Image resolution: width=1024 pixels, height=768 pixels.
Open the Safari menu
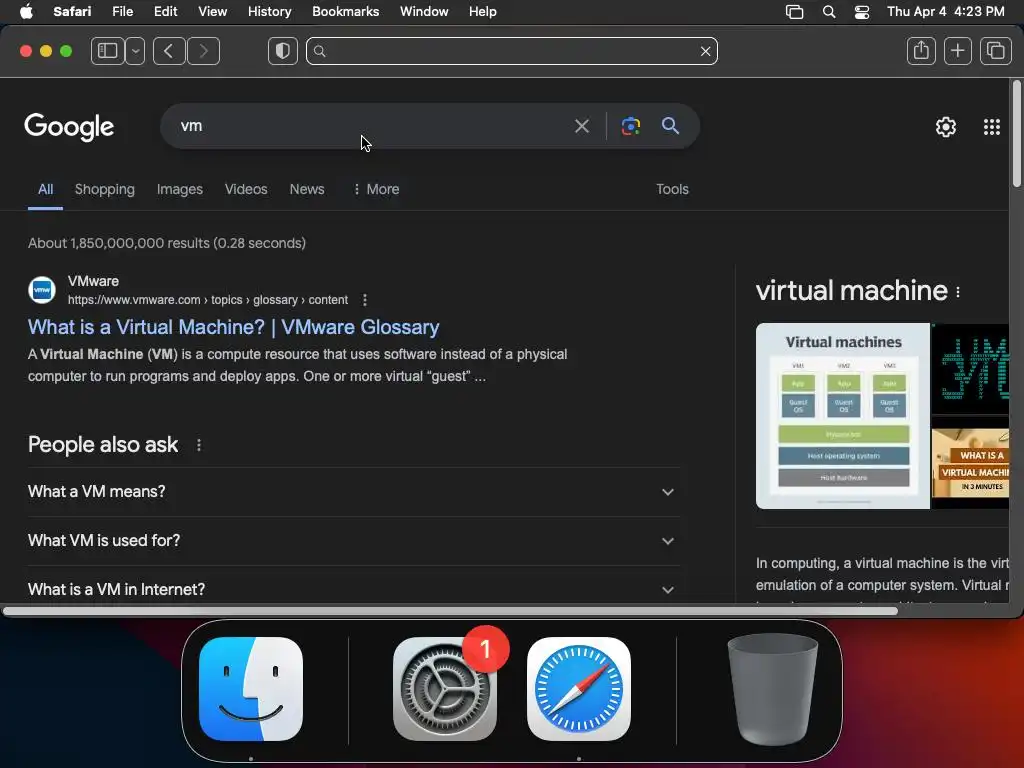point(72,12)
